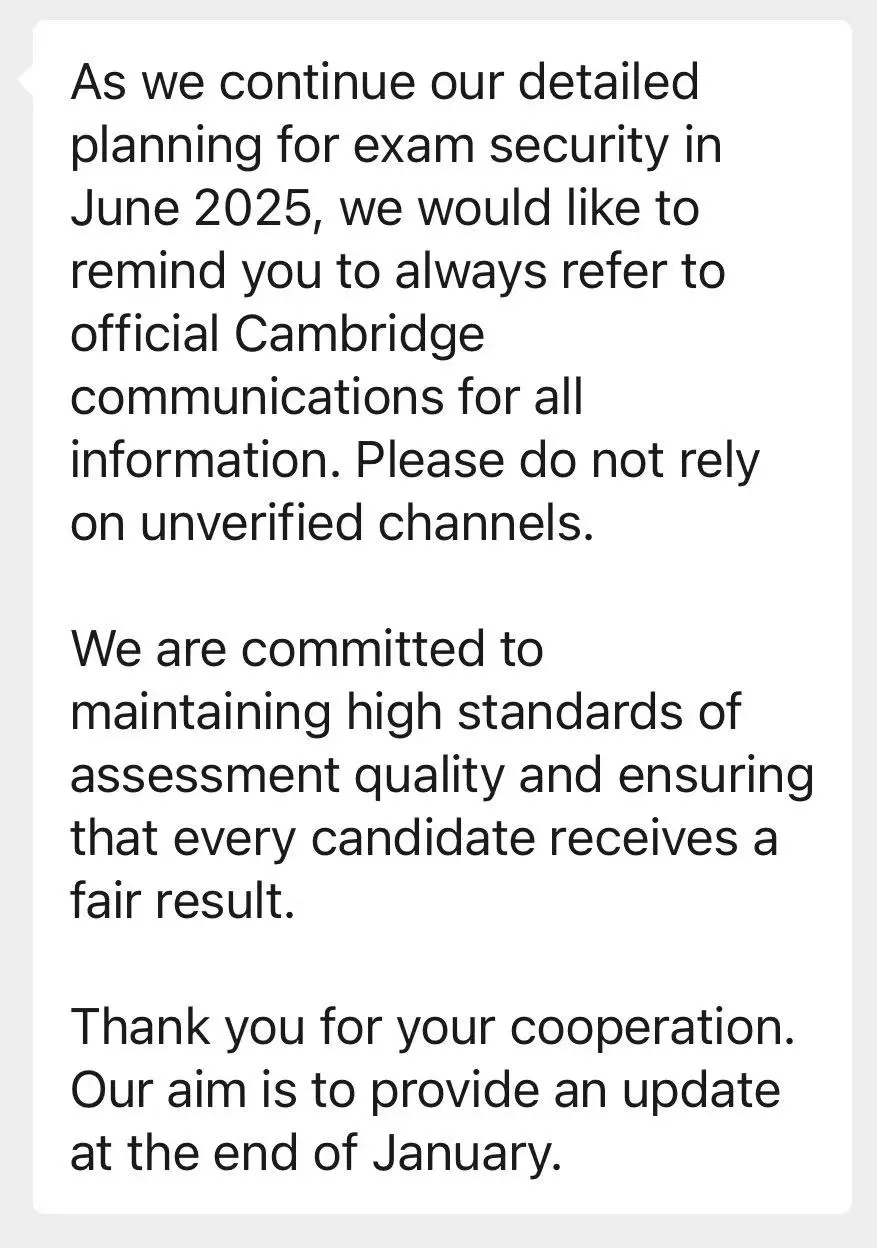Tap the word 'maintaining'
877x1248 pixels.
[200, 714]
